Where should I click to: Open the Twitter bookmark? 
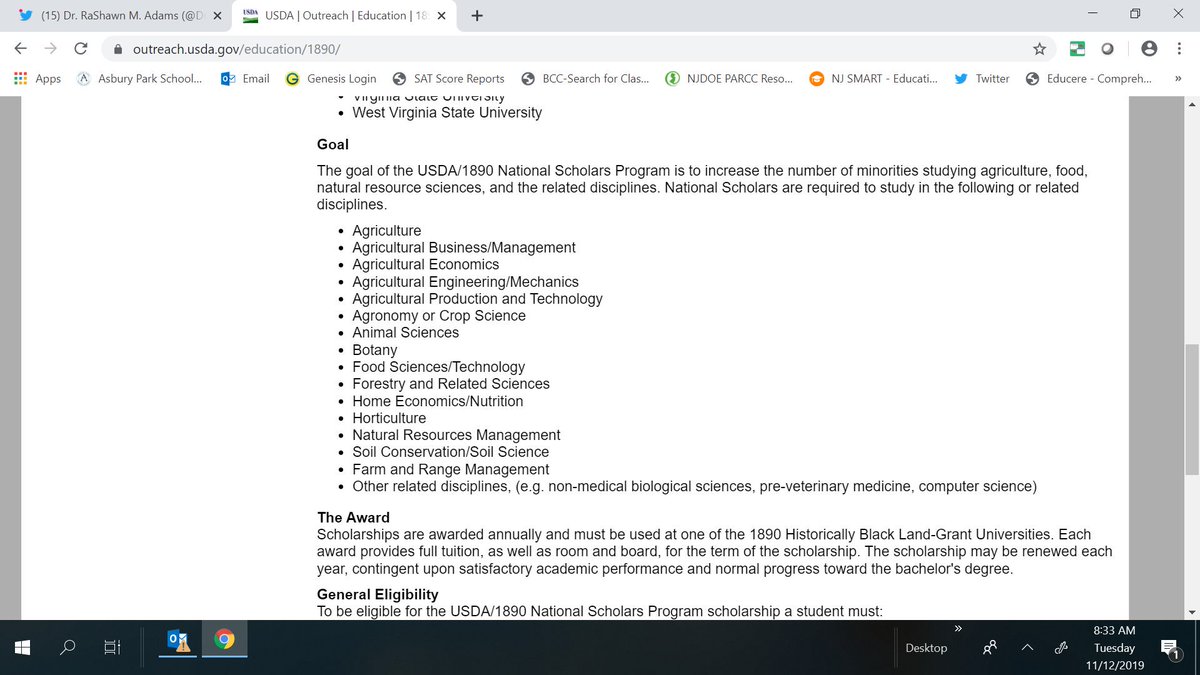(982, 78)
